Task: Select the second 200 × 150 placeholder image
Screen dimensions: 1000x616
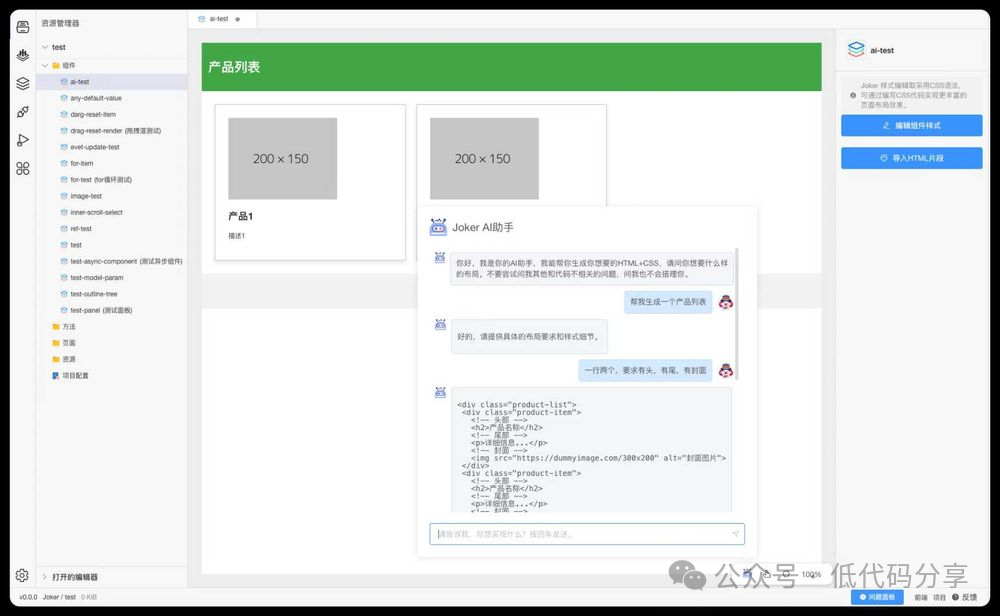Action: click(x=484, y=159)
